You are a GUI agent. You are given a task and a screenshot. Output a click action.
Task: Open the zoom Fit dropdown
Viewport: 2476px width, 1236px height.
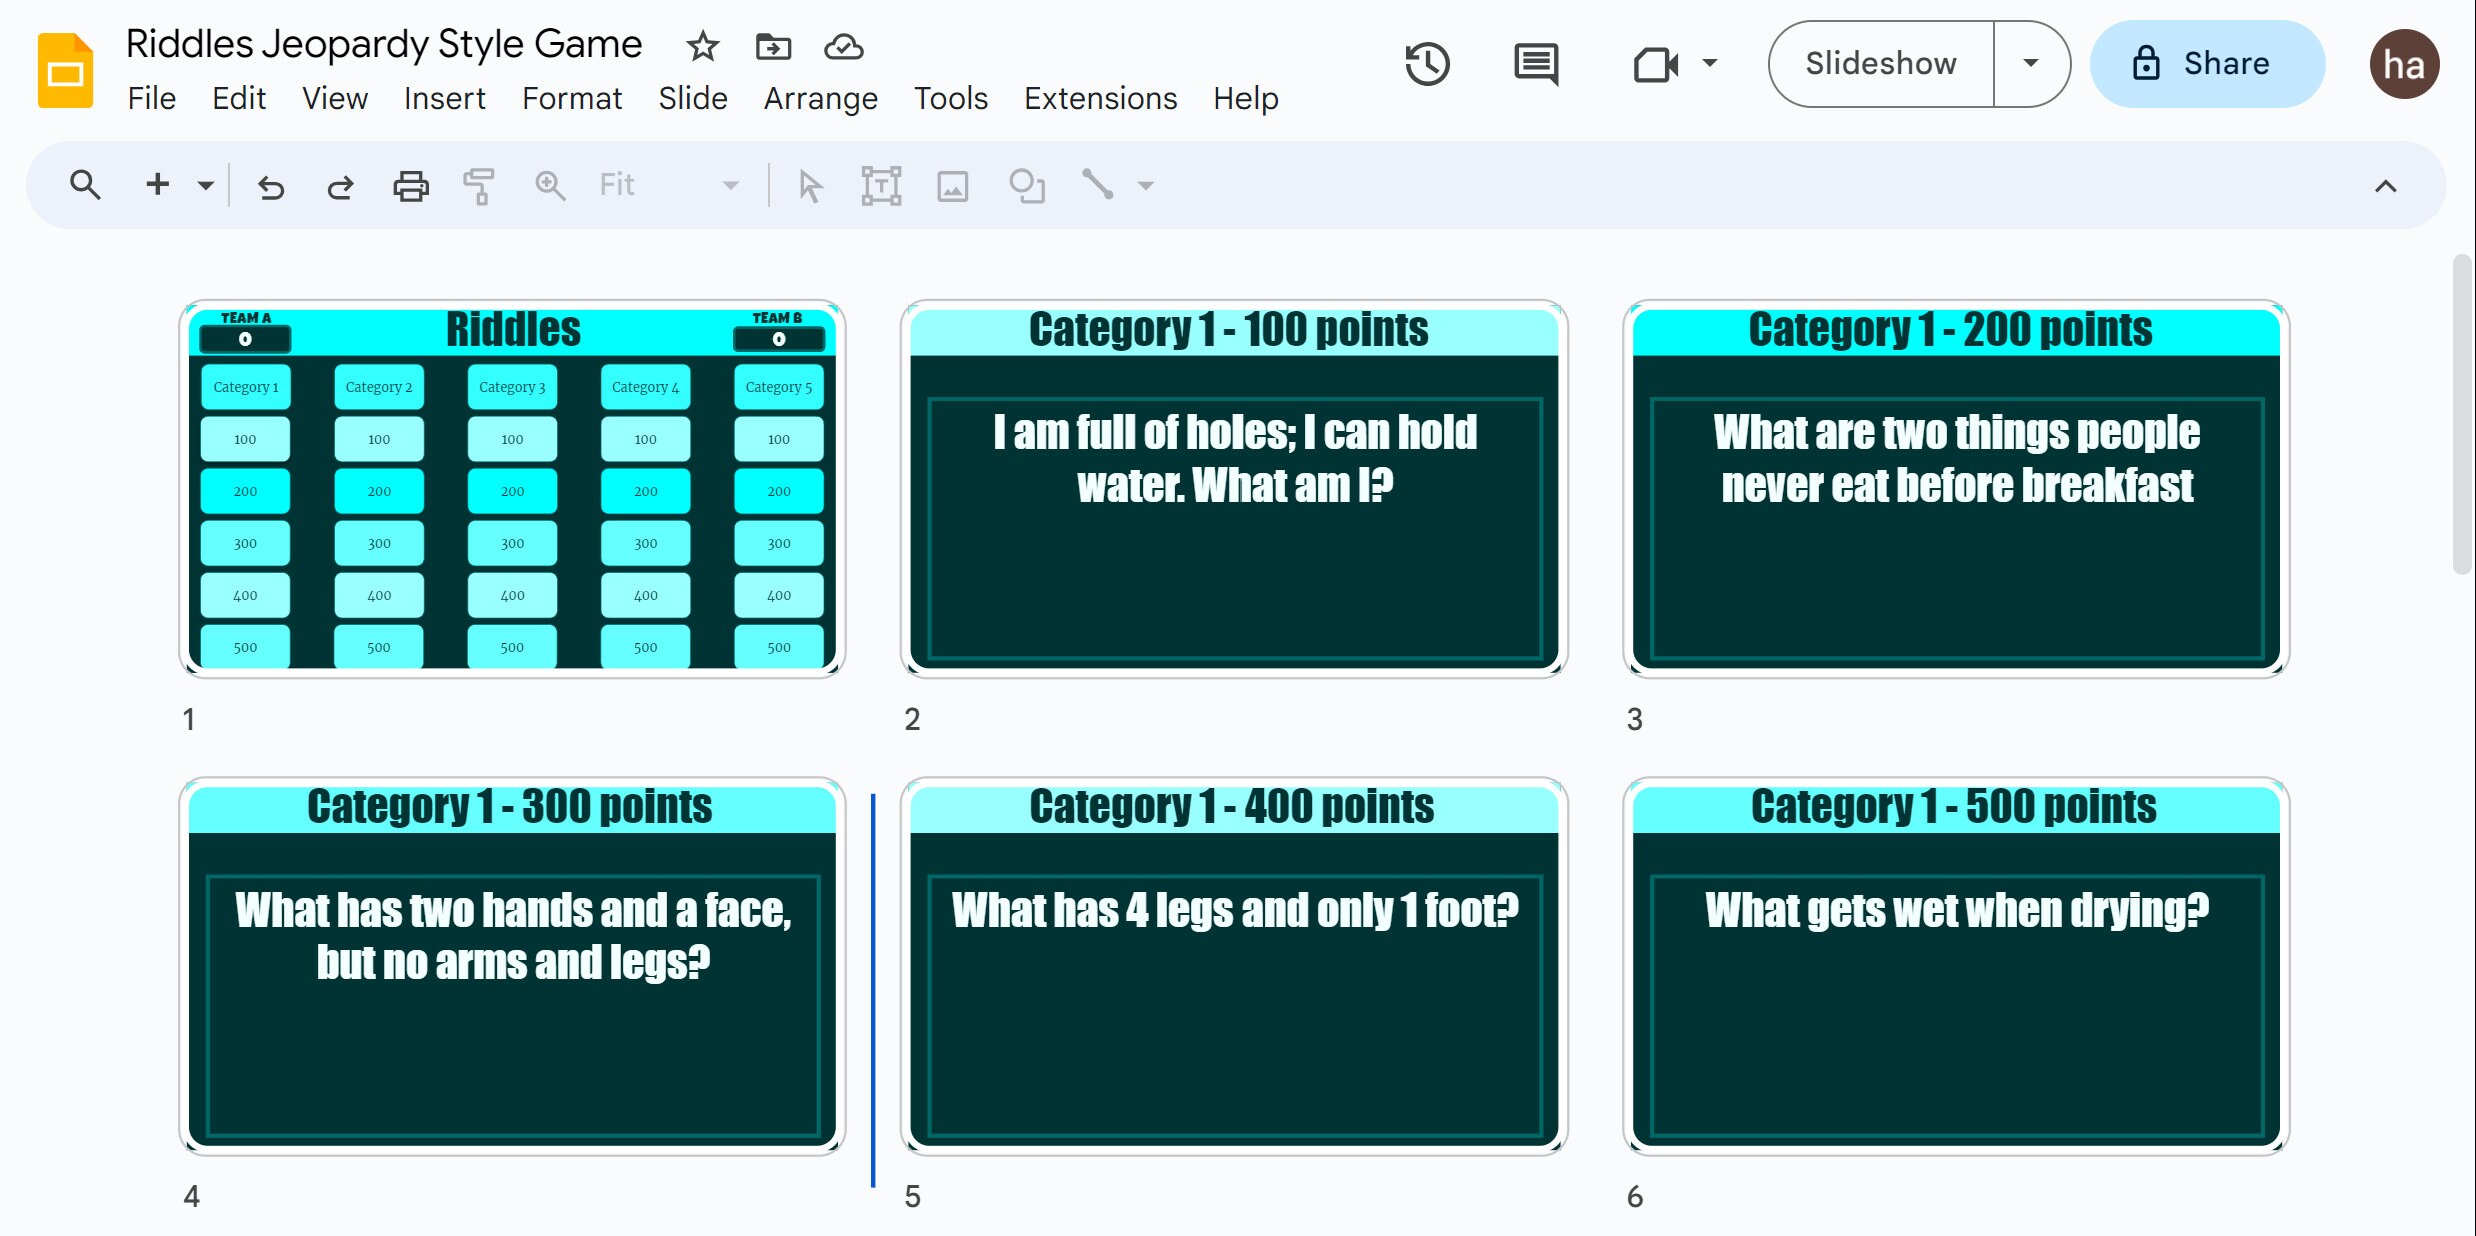coord(731,185)
